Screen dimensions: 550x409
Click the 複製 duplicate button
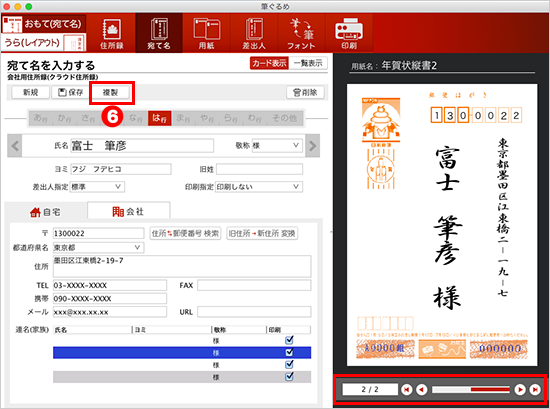(x=110, y=92)
